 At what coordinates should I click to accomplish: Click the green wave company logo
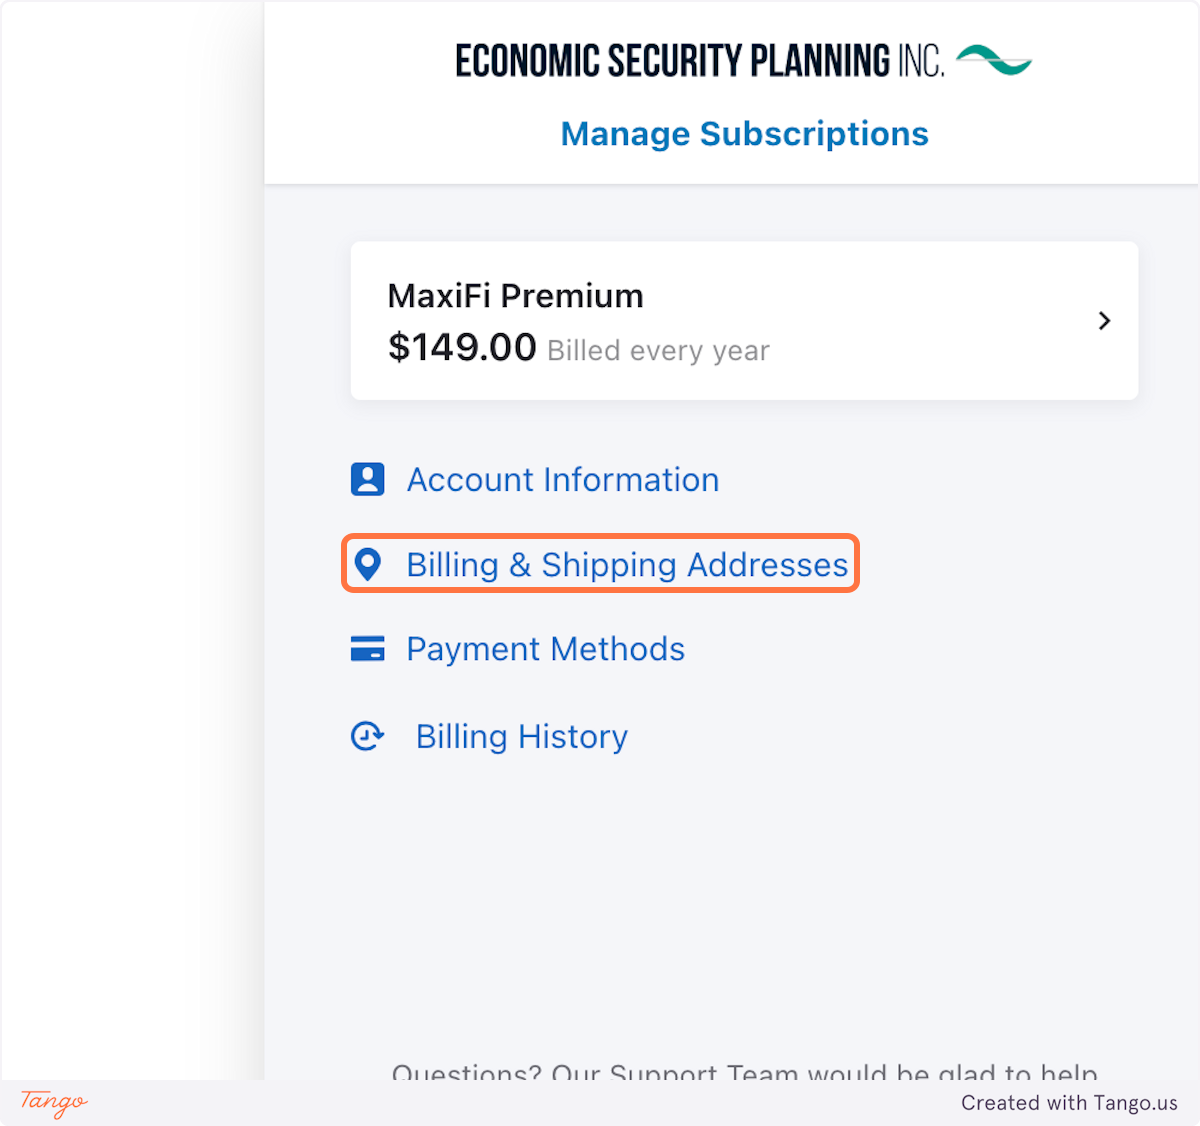tap(993, 60)
